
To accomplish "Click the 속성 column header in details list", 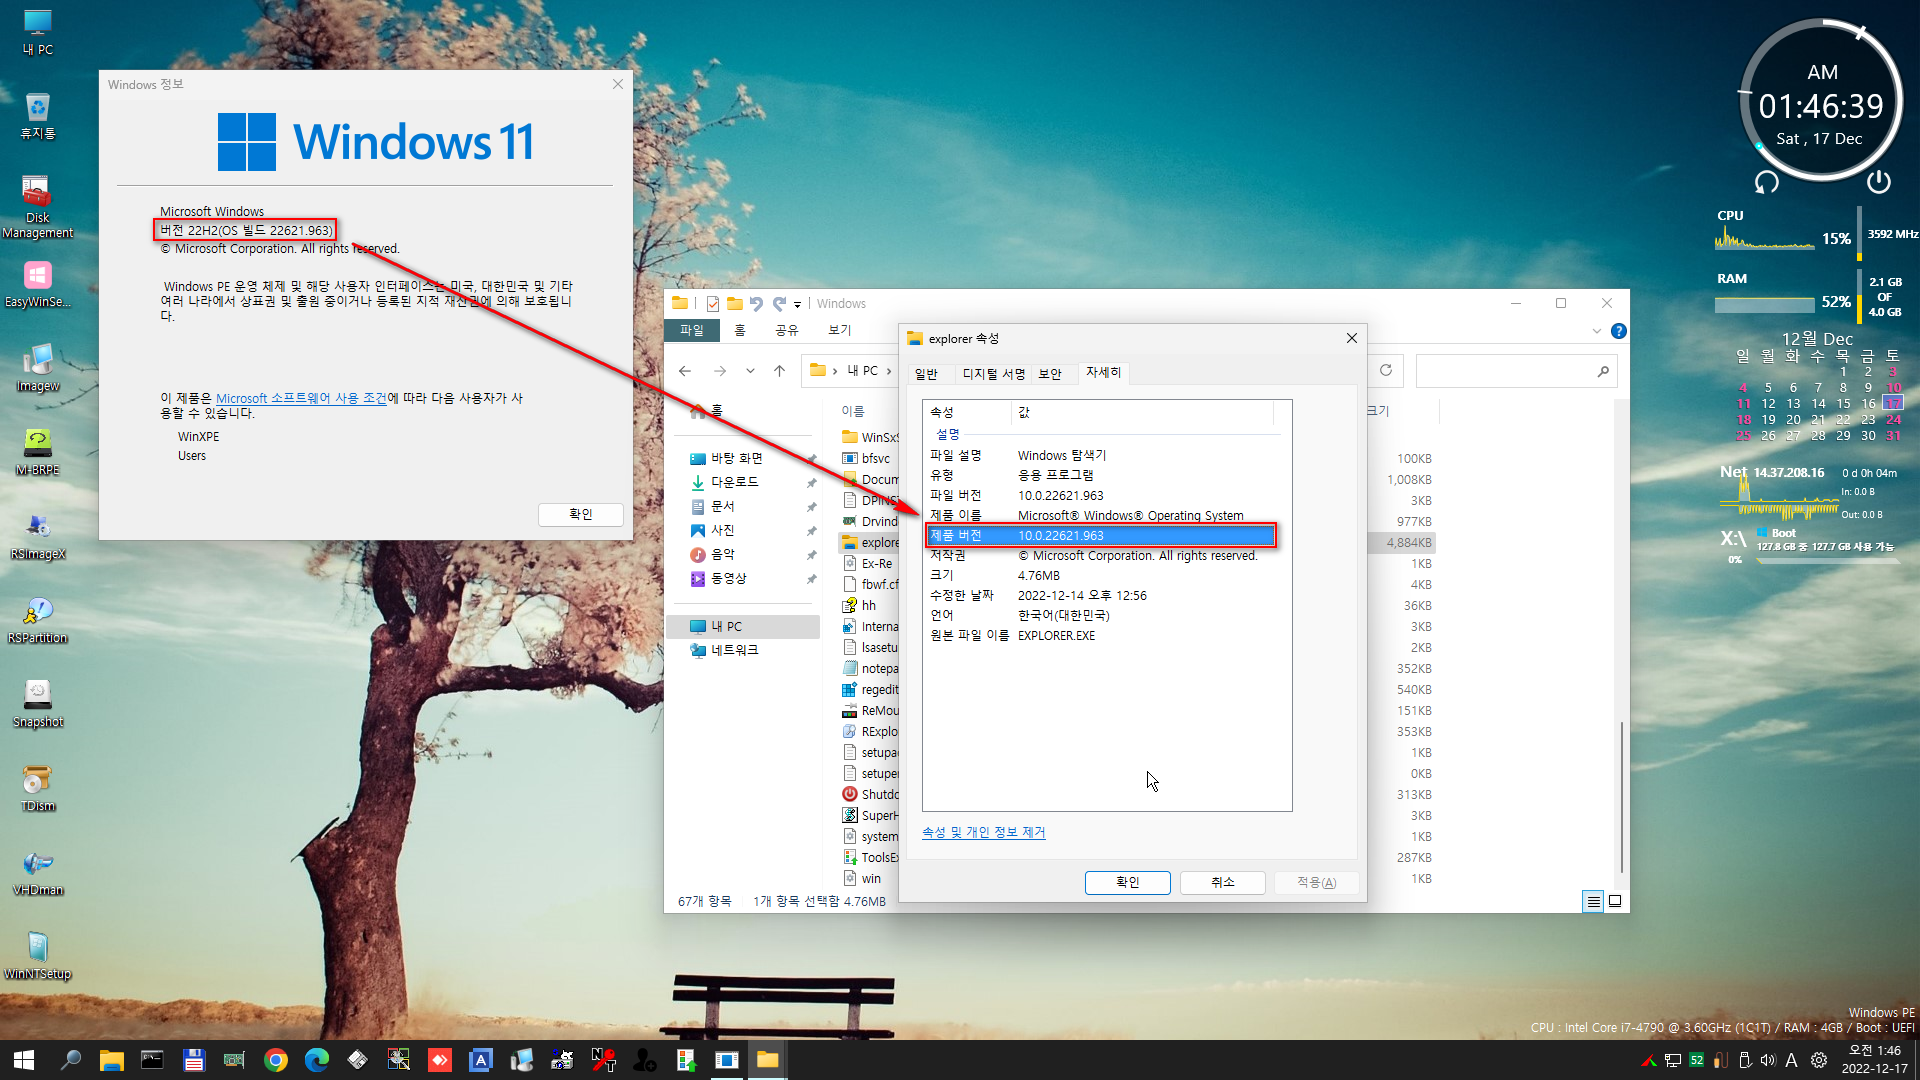I will (x=967, y=412).
